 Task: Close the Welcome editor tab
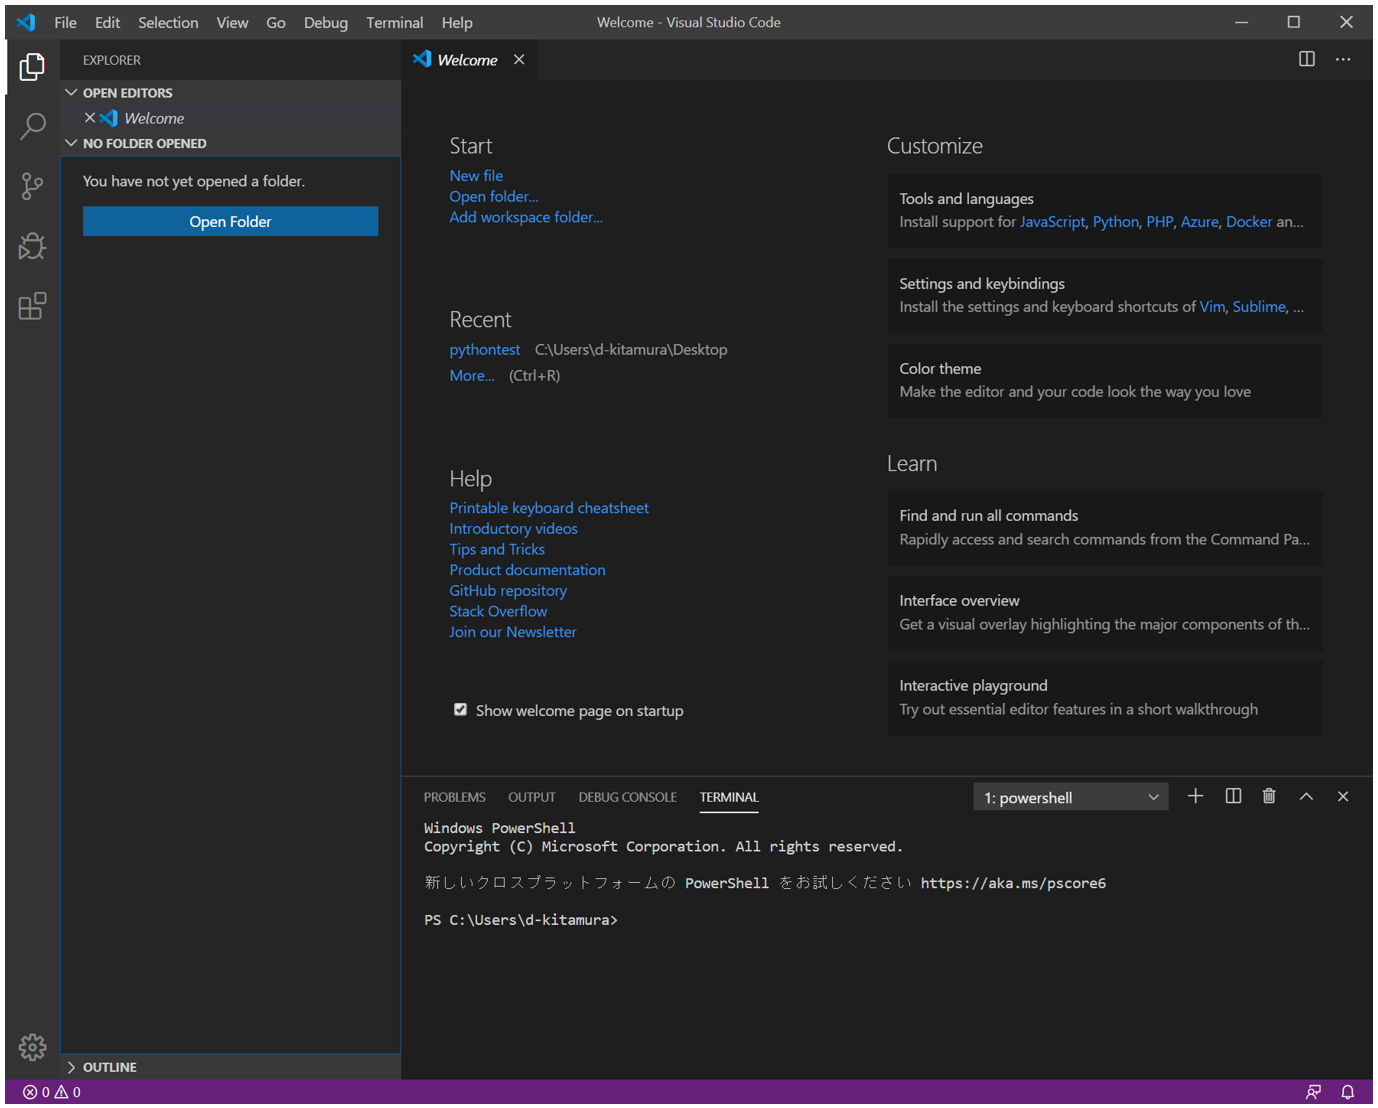tap(519, 60)
